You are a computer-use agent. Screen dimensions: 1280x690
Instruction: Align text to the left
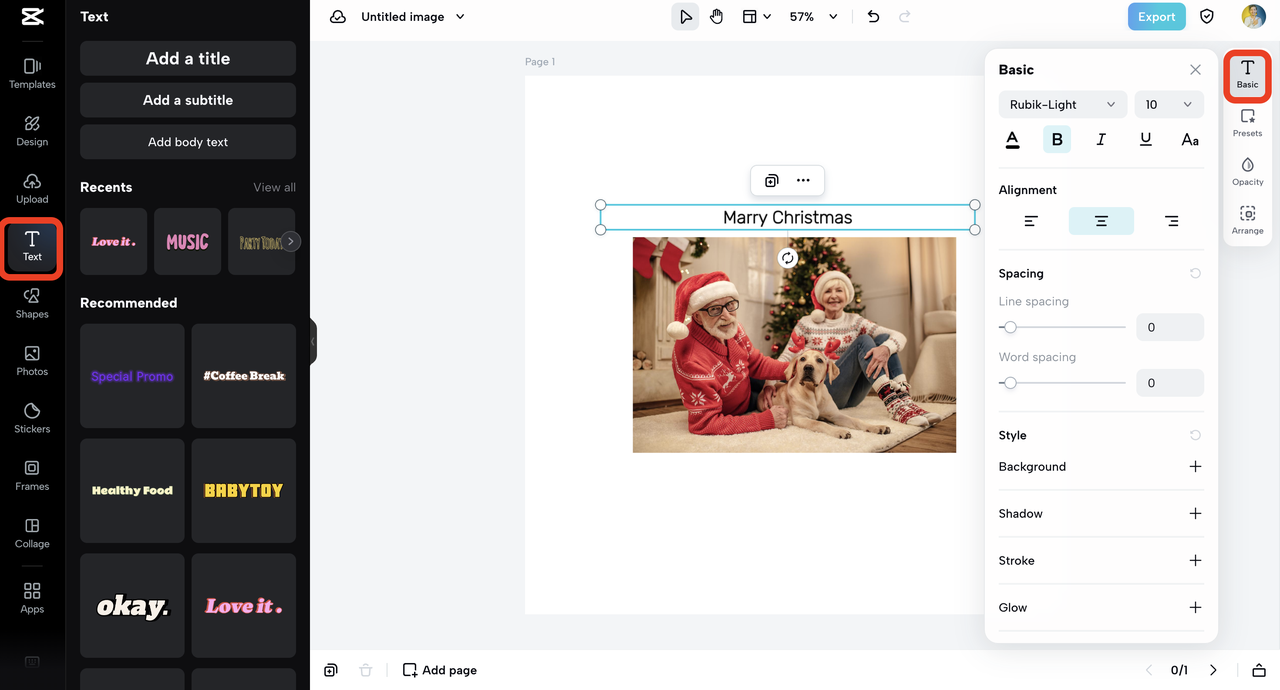click(x=1031, y=221)
